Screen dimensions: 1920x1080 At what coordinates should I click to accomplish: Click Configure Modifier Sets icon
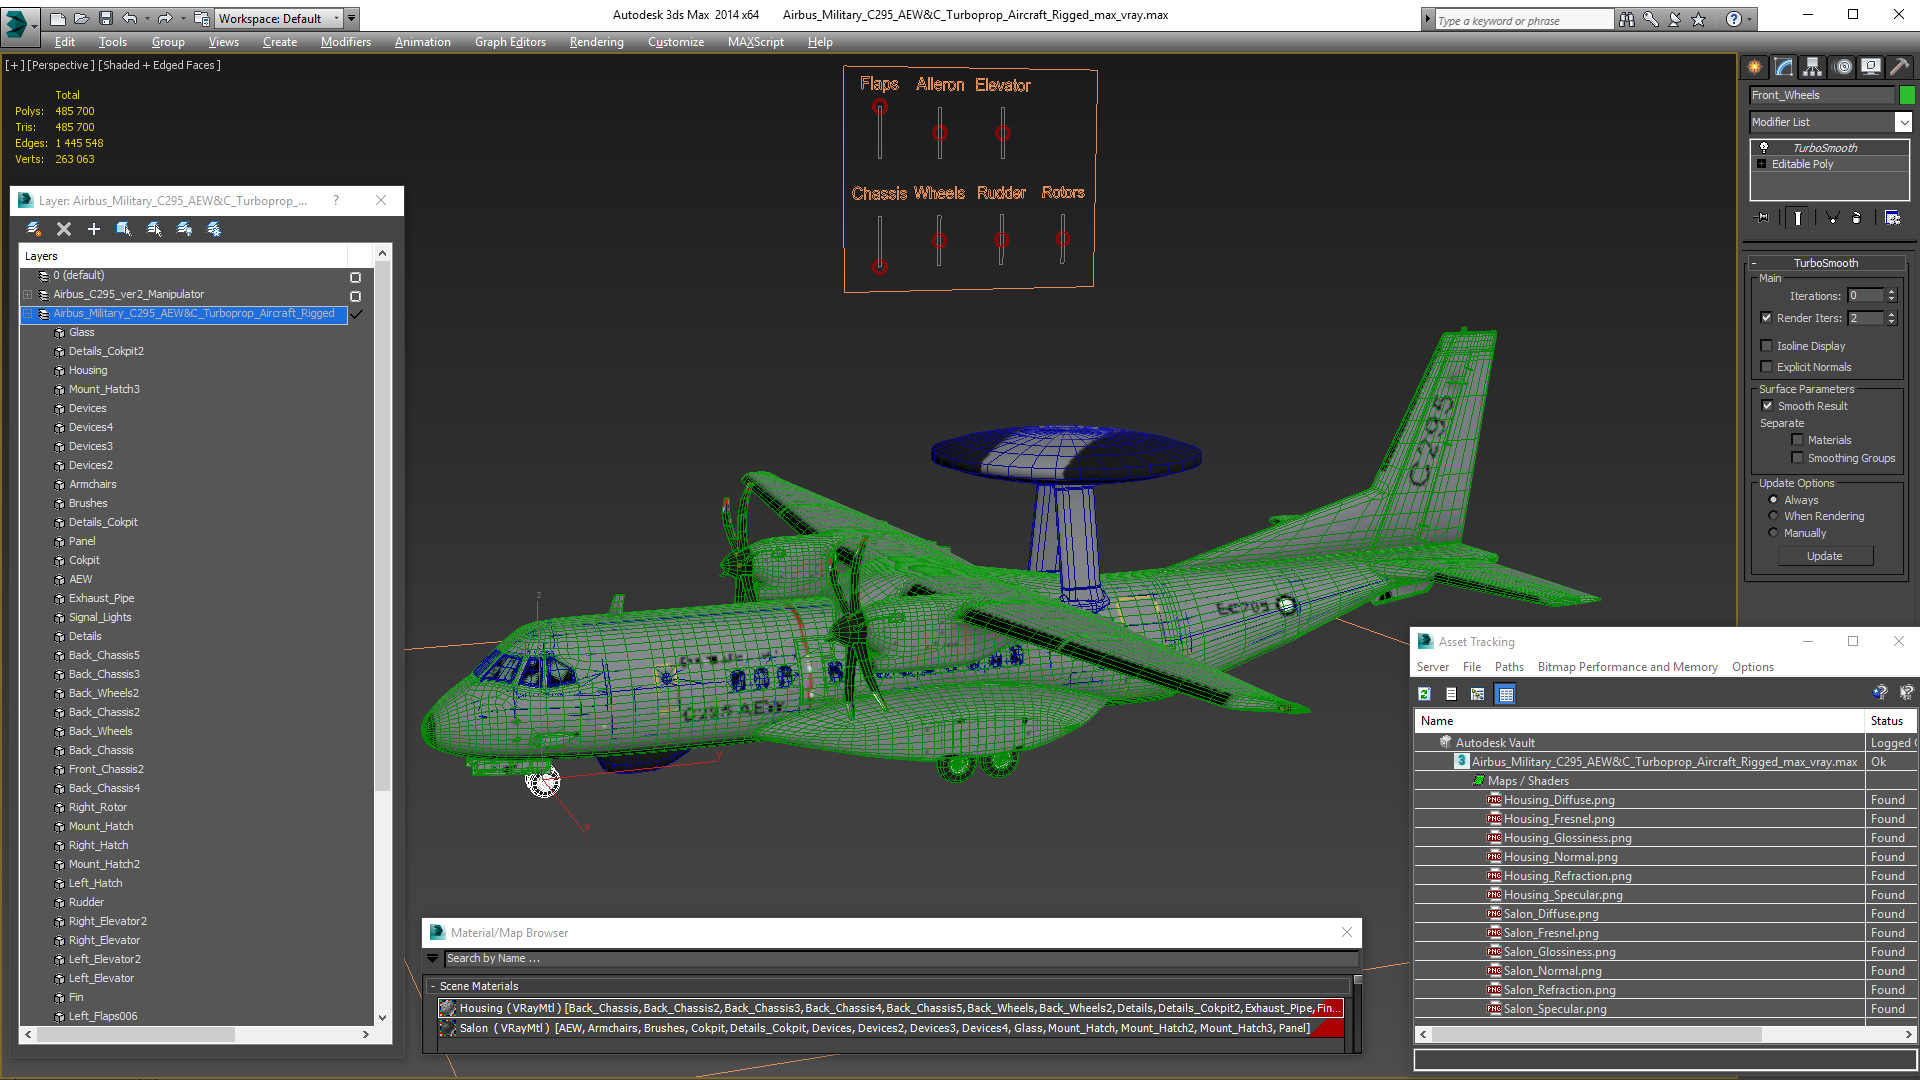[1892, 217]
